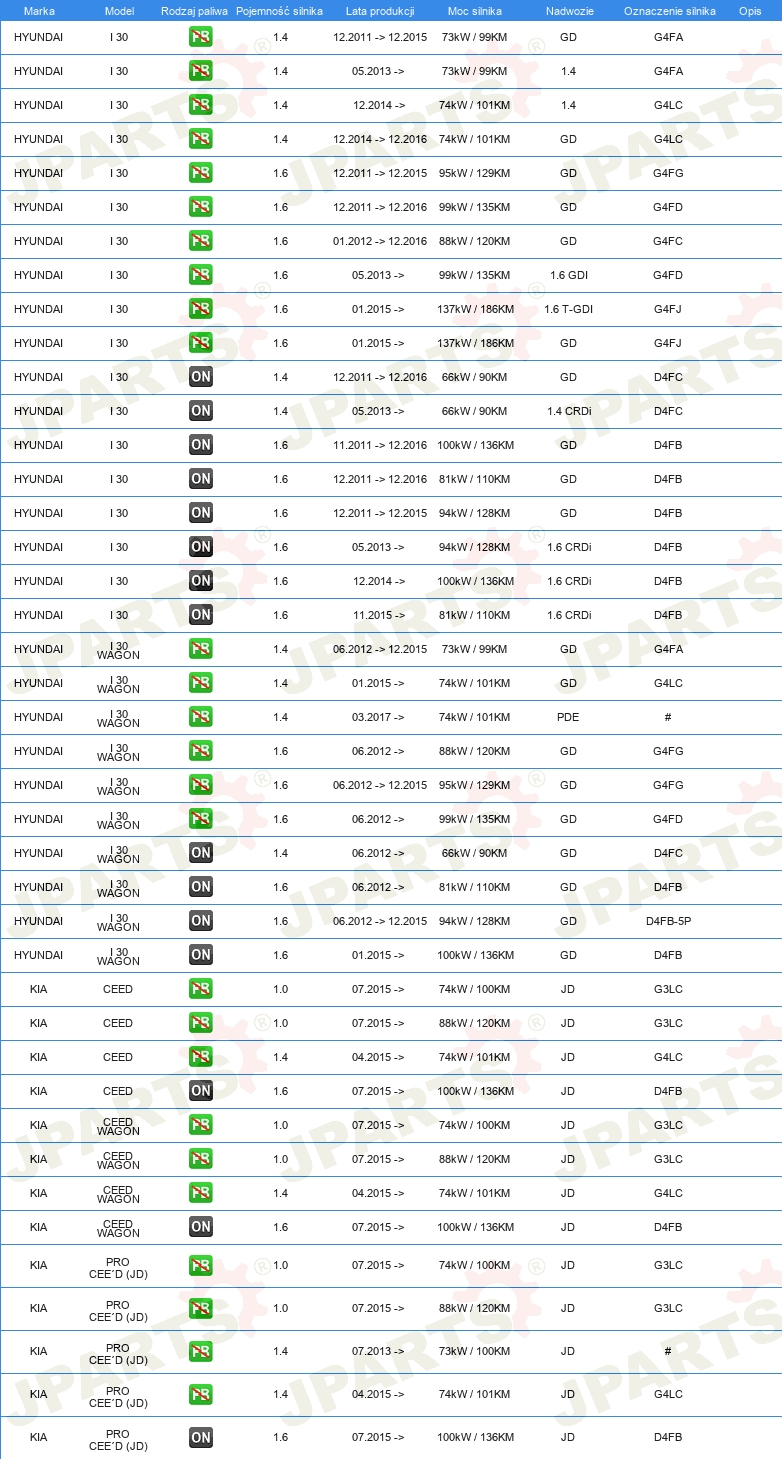Click the Pojemność silnika column header
This screenshot has width=782, height=1459.
click(280, 11)
